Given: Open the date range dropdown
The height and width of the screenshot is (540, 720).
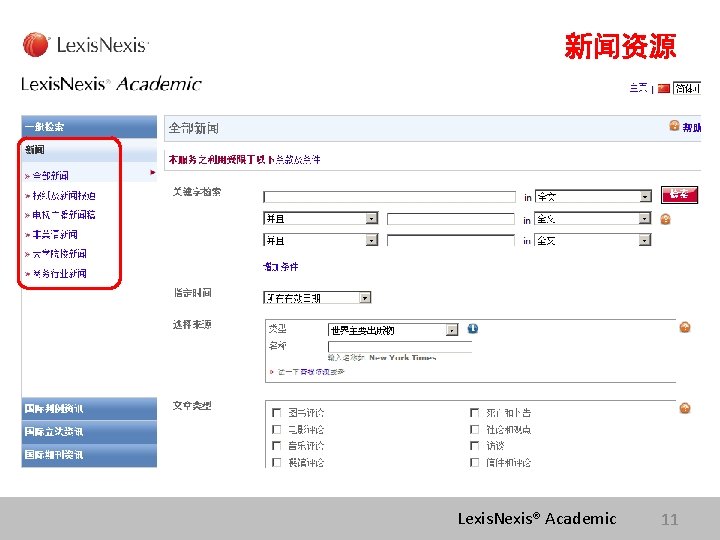Looking at the screenshot, I should (317, 298).
